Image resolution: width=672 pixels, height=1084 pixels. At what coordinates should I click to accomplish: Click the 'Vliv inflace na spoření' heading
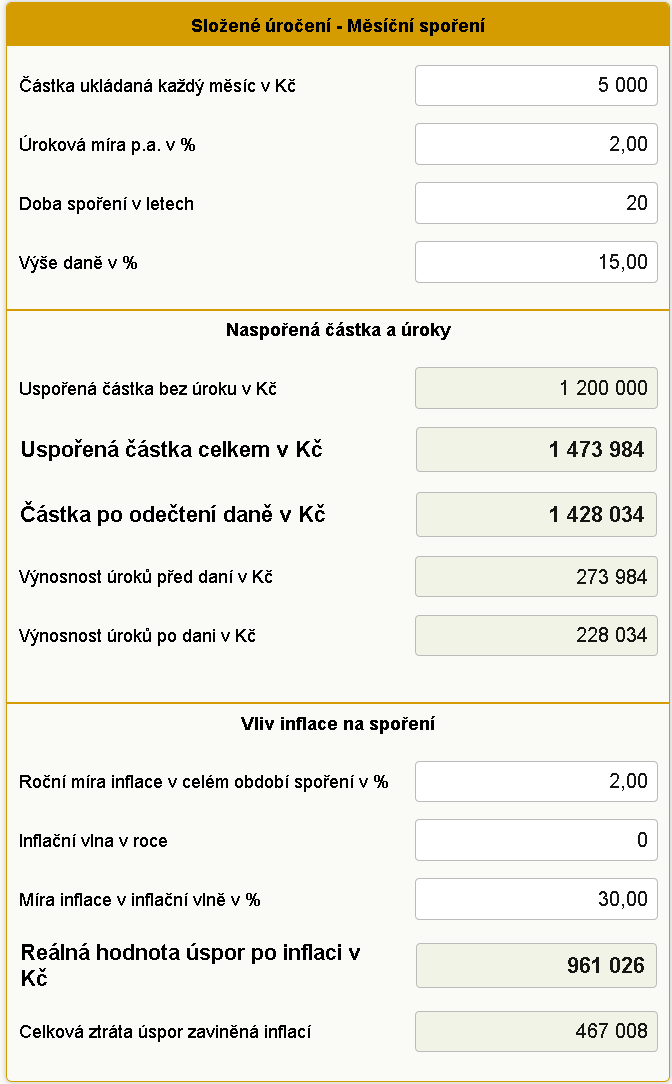tap(338, 724)
